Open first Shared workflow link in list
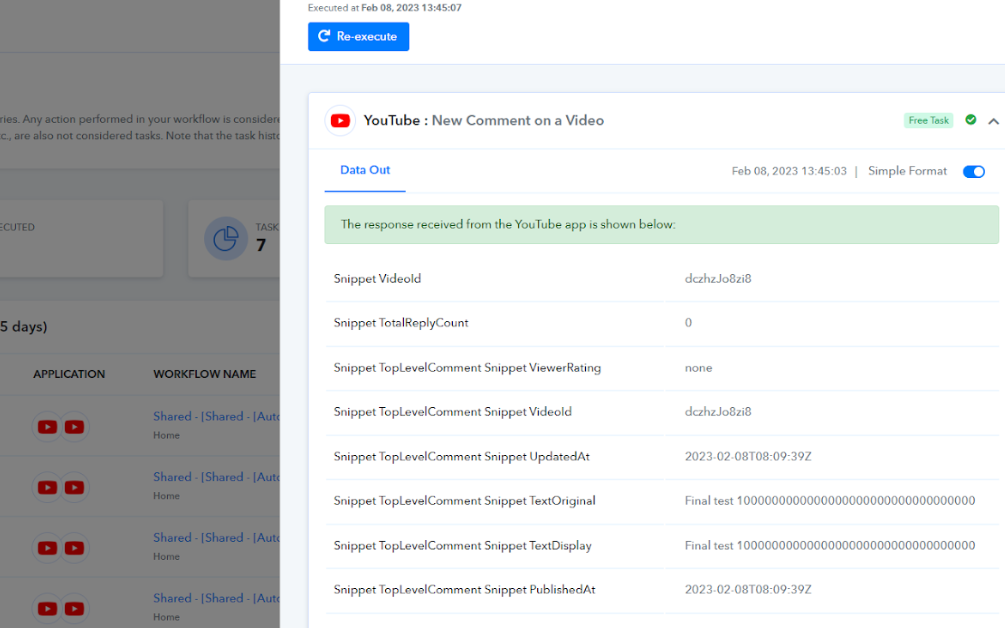 click(217, 417)
